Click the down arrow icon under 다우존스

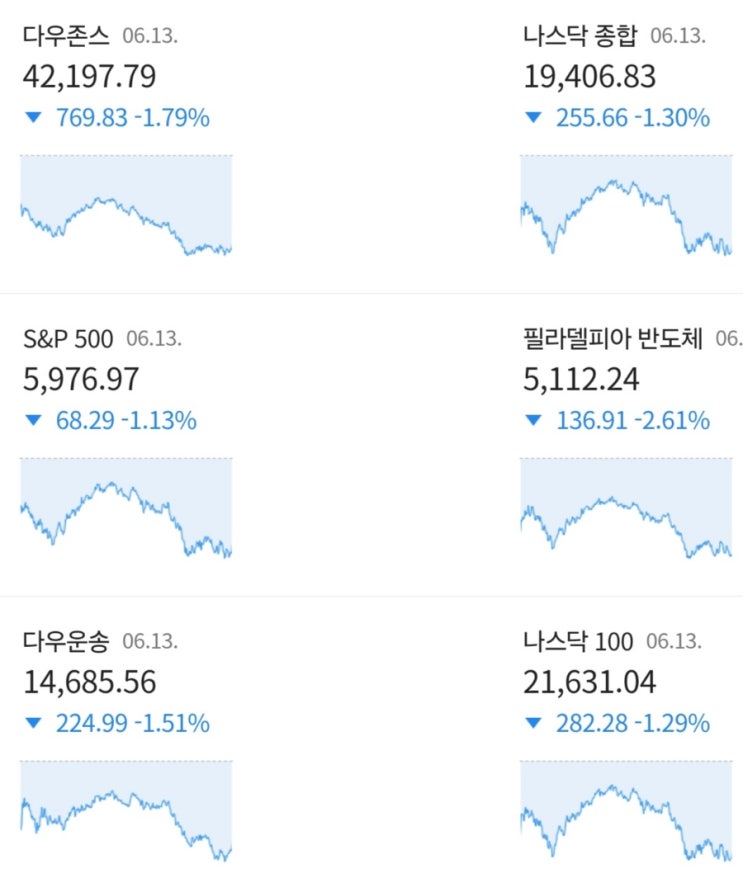pyautogui.click(x=33, y=118)
